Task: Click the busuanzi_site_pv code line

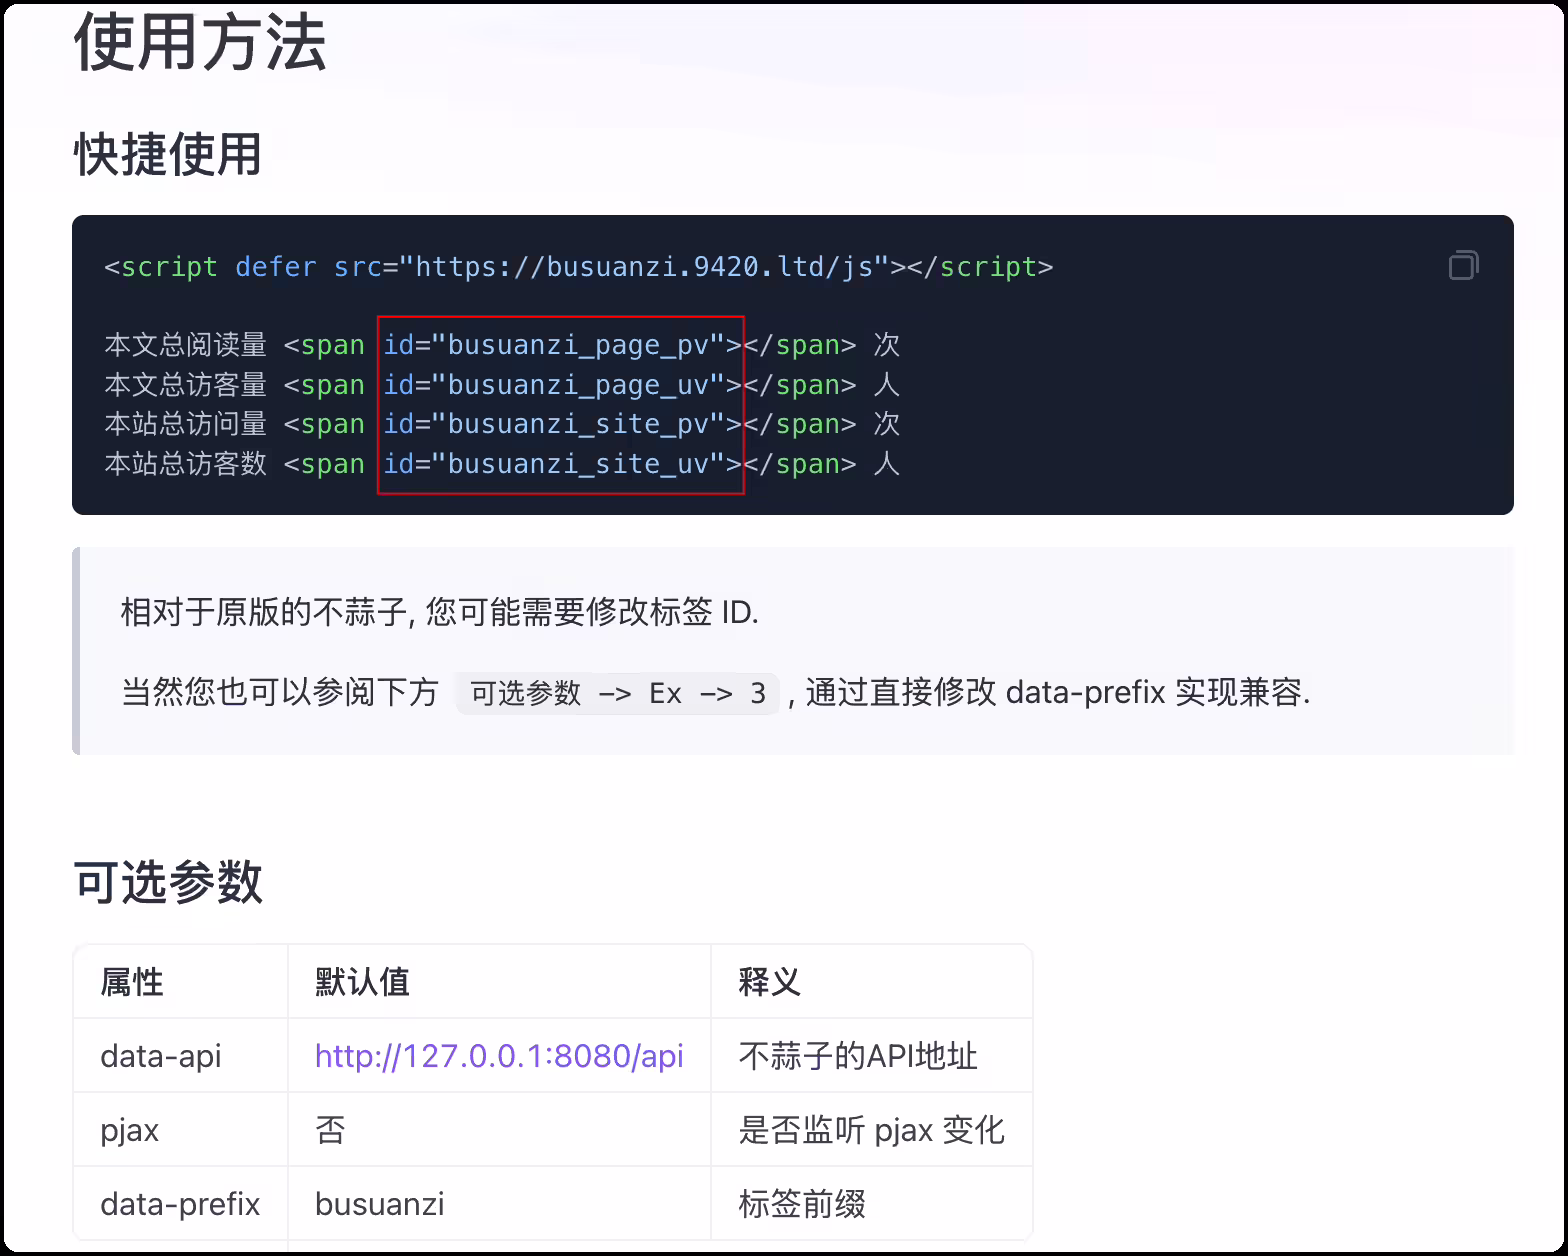Action: [x=502, y=424]
